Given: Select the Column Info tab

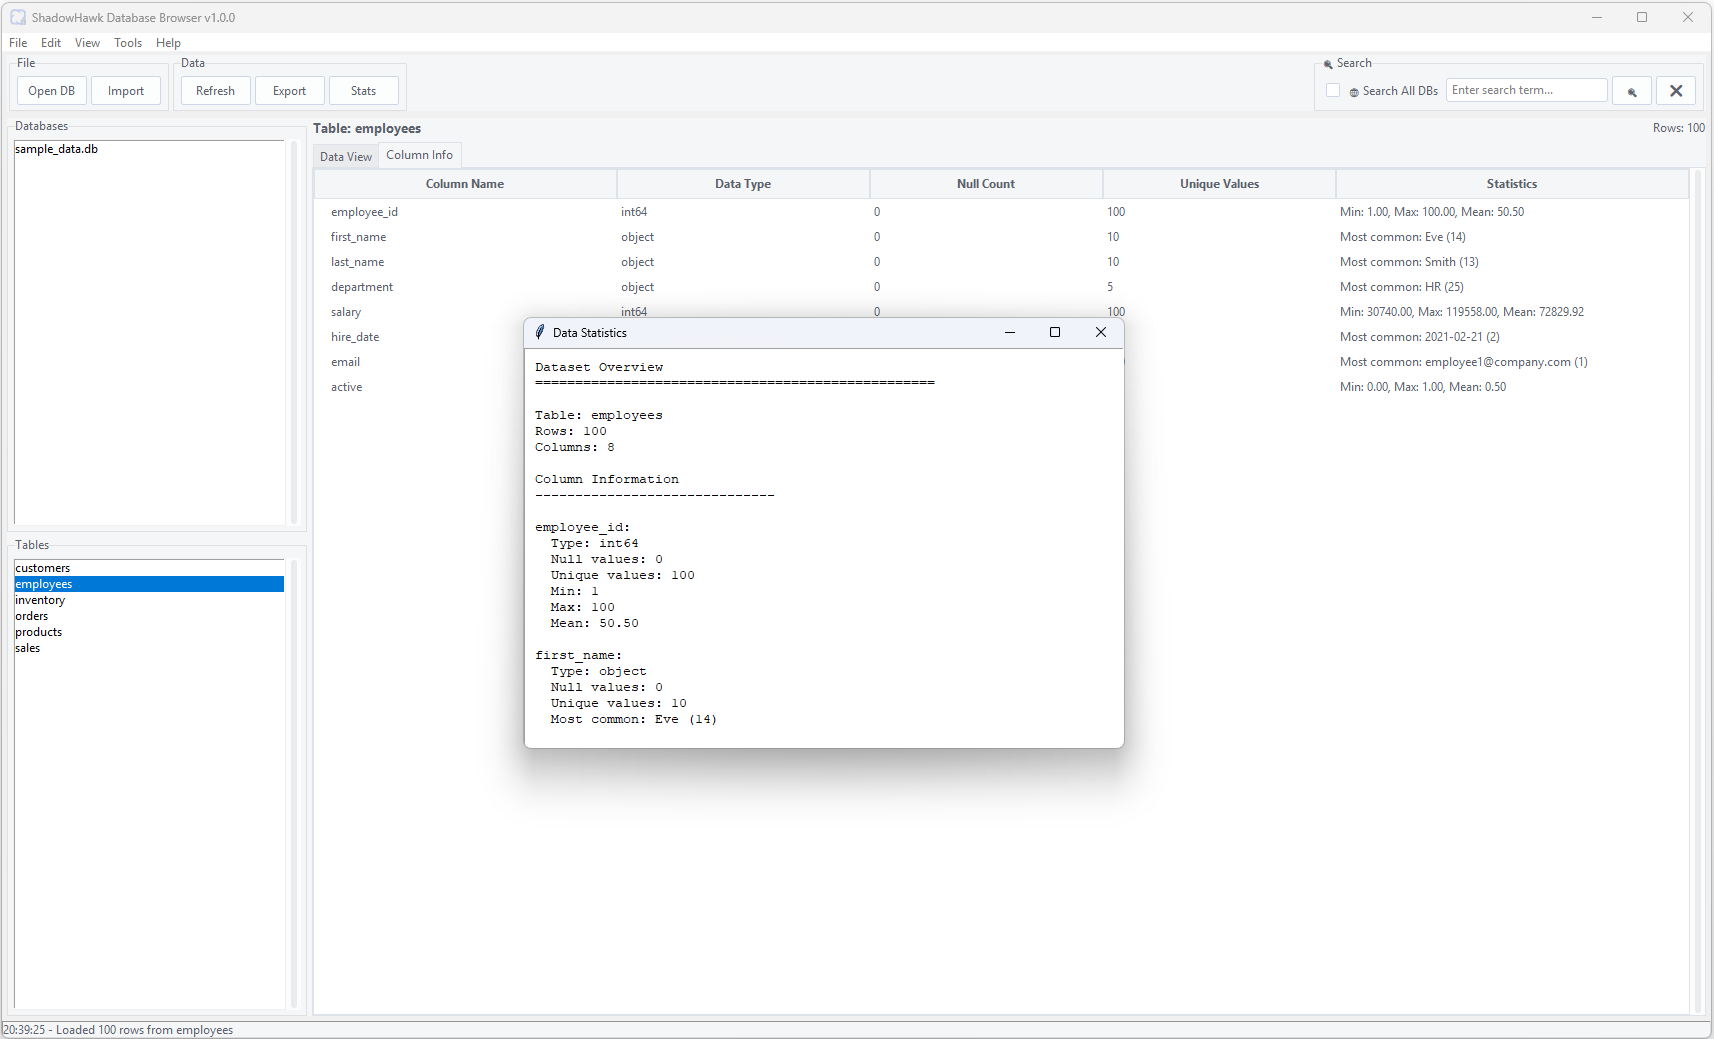Looking at the screenshot, I should [419, 155].
